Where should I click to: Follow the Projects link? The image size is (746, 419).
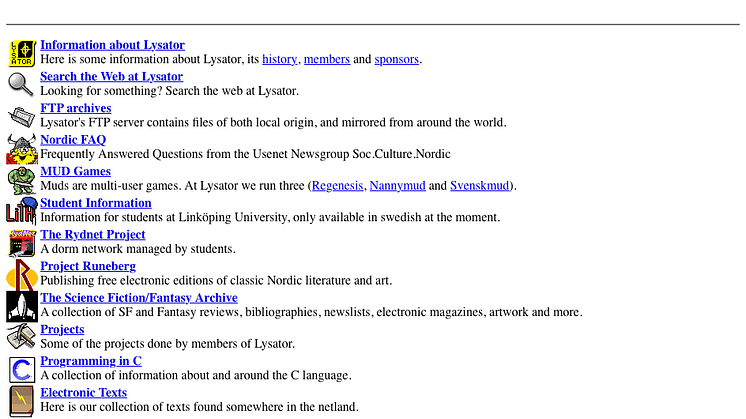pos(62,329)
